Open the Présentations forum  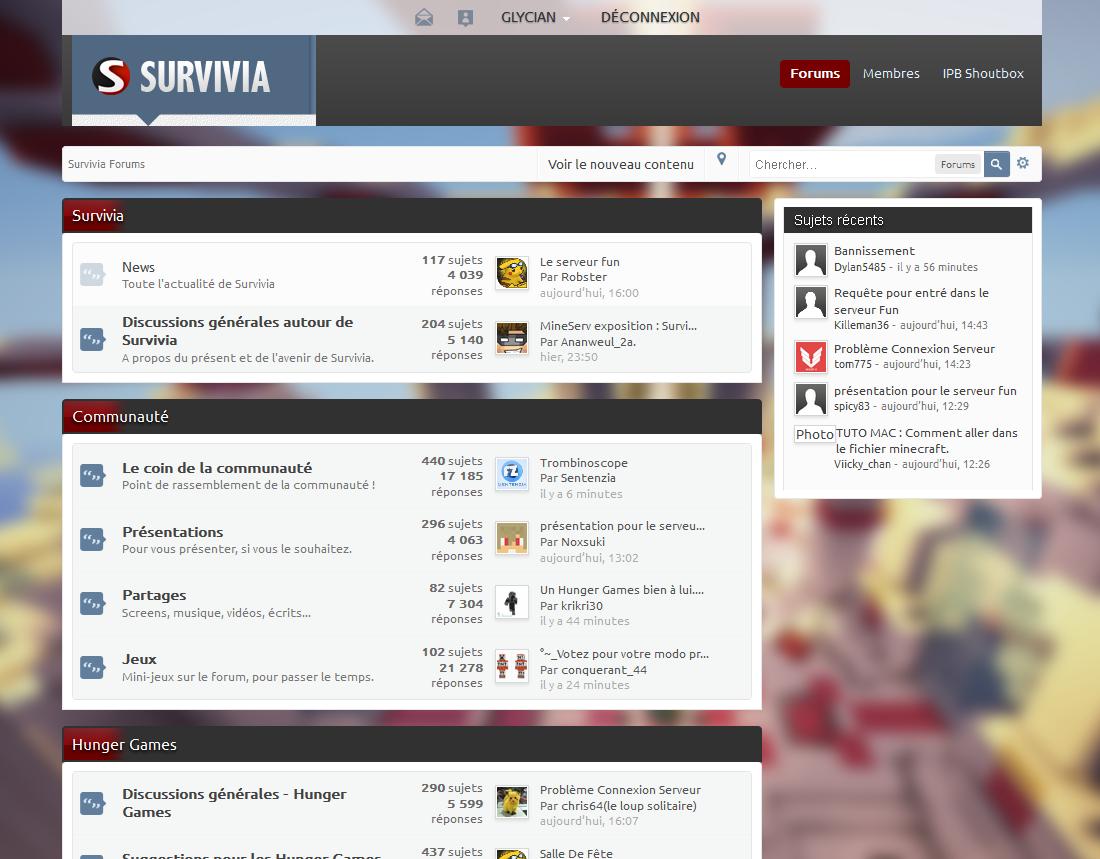pyautogui.click(x=173, y=532)
